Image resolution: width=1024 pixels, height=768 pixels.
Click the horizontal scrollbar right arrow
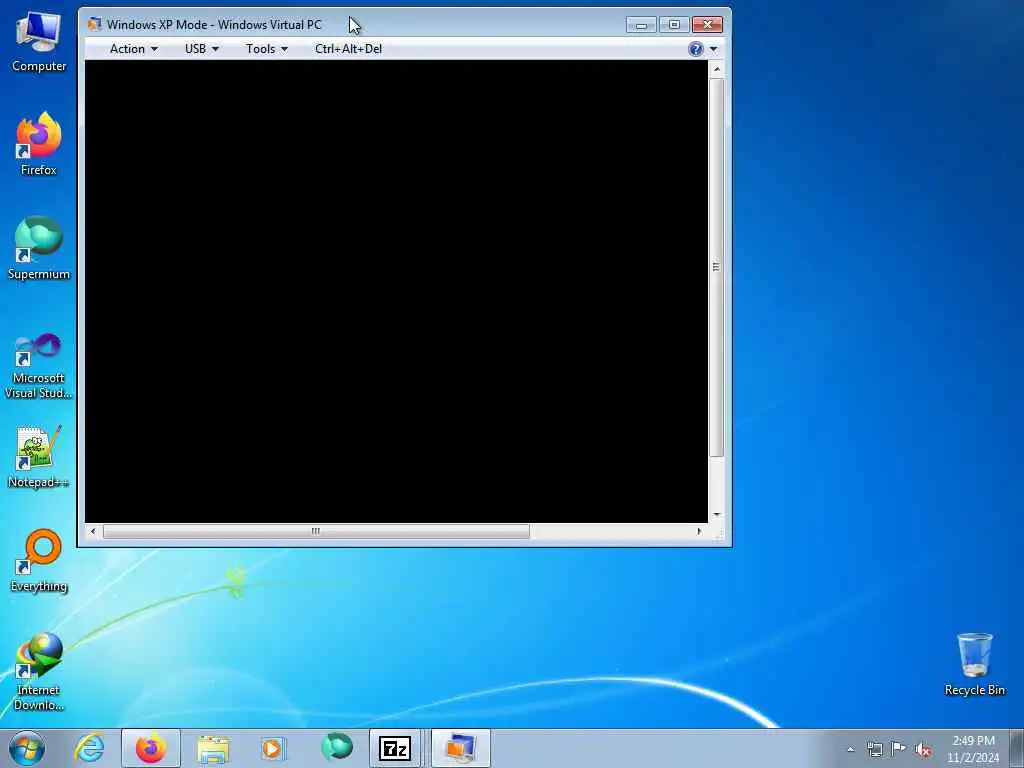[x=699, y=531]
